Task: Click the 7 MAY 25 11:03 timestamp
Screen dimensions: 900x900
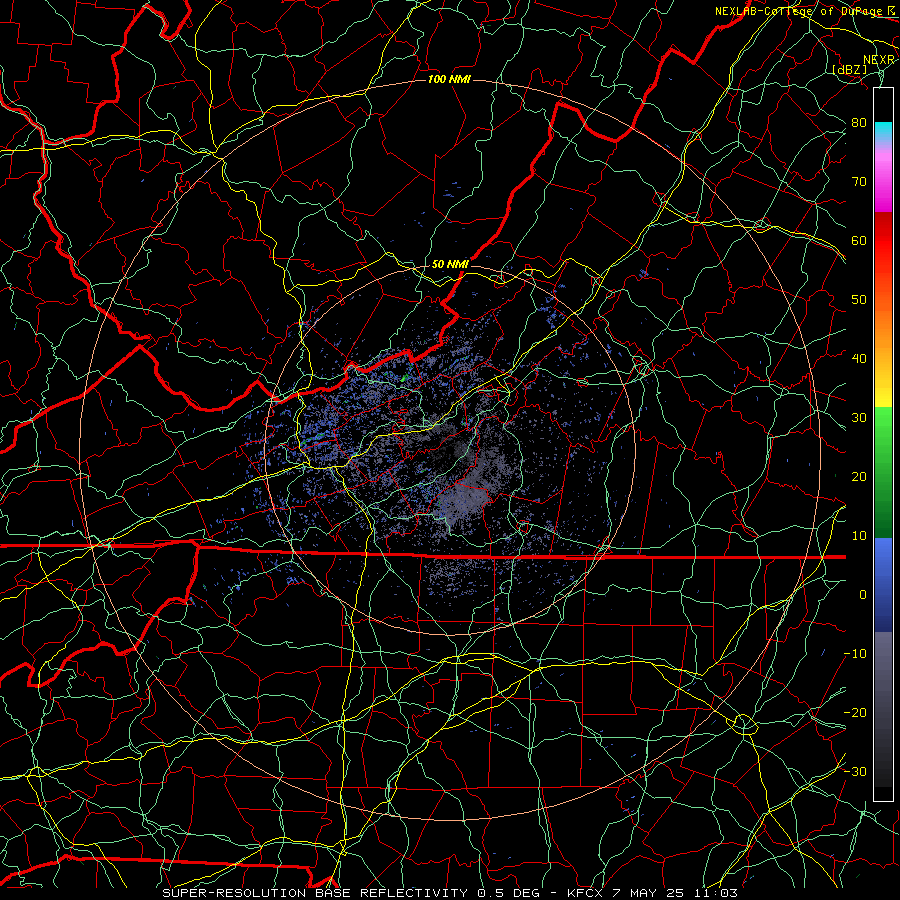Action: [x=674, y=893]
